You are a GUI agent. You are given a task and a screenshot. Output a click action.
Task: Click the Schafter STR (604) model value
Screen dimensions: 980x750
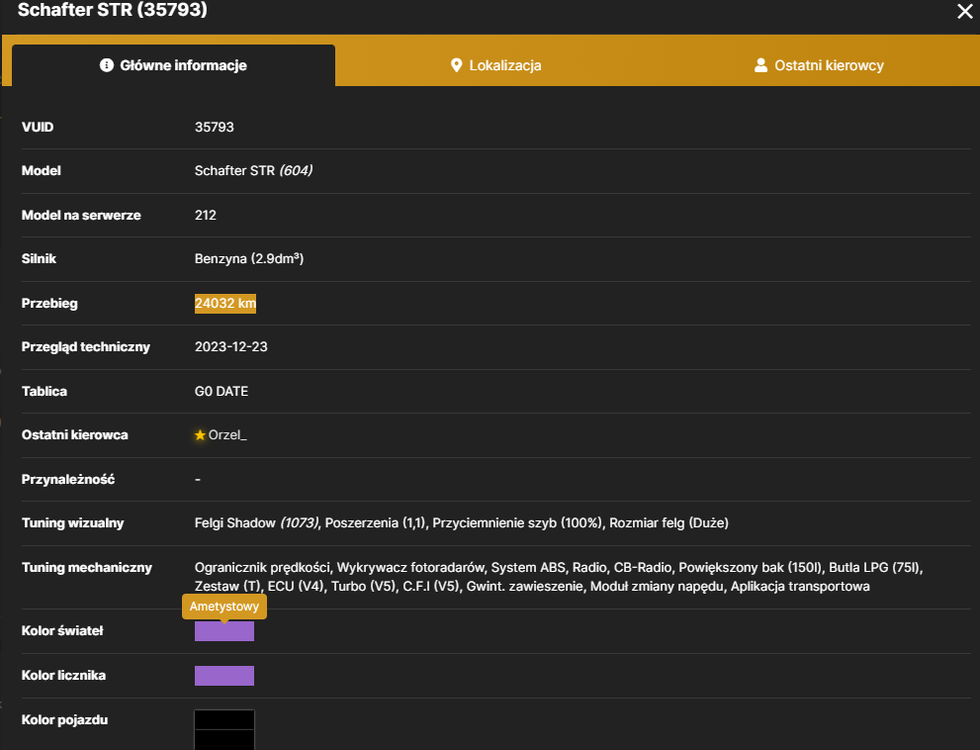click(x=254, y=171)
